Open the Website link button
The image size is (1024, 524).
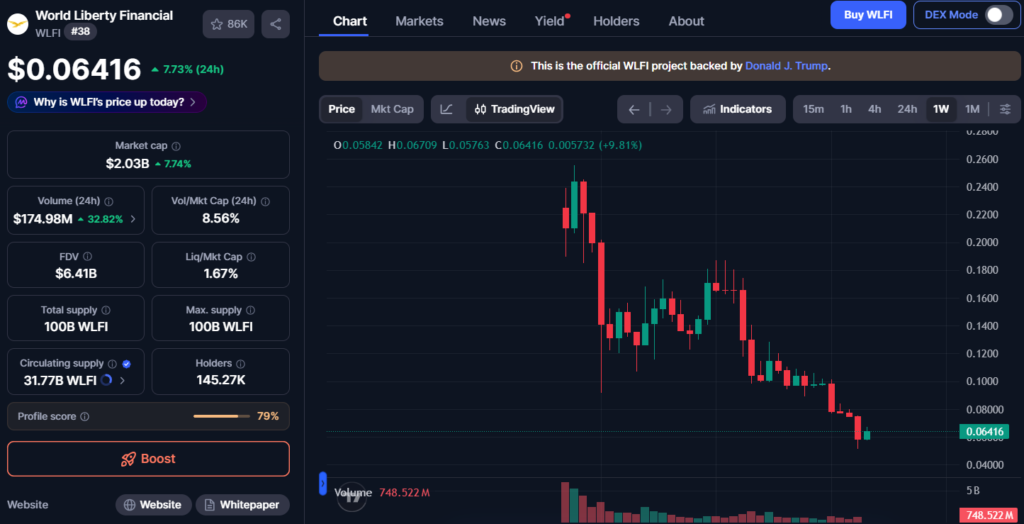click(153, 505)
